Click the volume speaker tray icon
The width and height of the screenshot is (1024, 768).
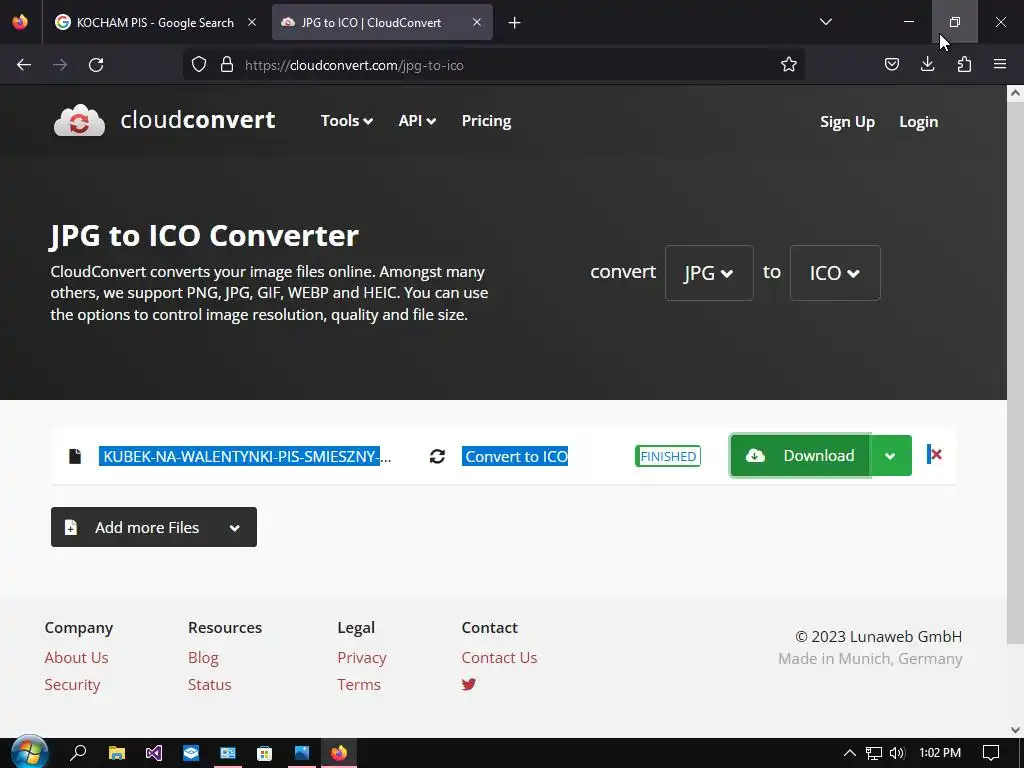pos(897,752)
